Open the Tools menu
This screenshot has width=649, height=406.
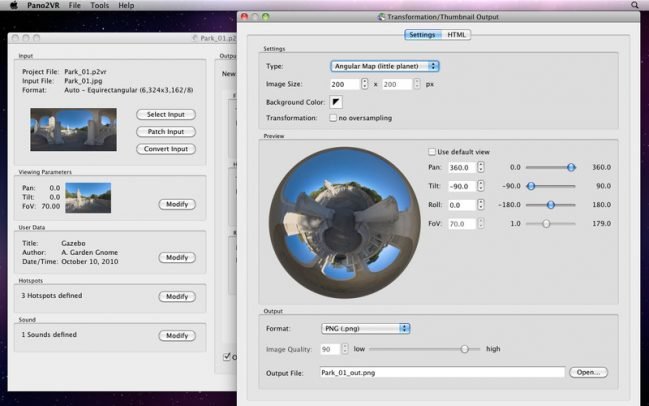(99, 5)
